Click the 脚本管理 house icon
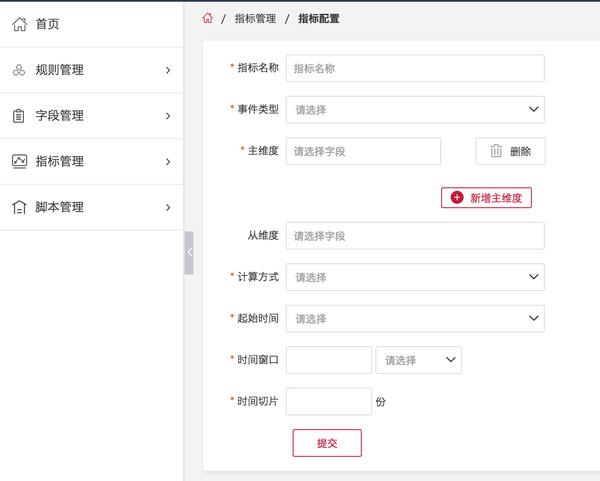Screen dimensions: 600x481 (19, 207)
